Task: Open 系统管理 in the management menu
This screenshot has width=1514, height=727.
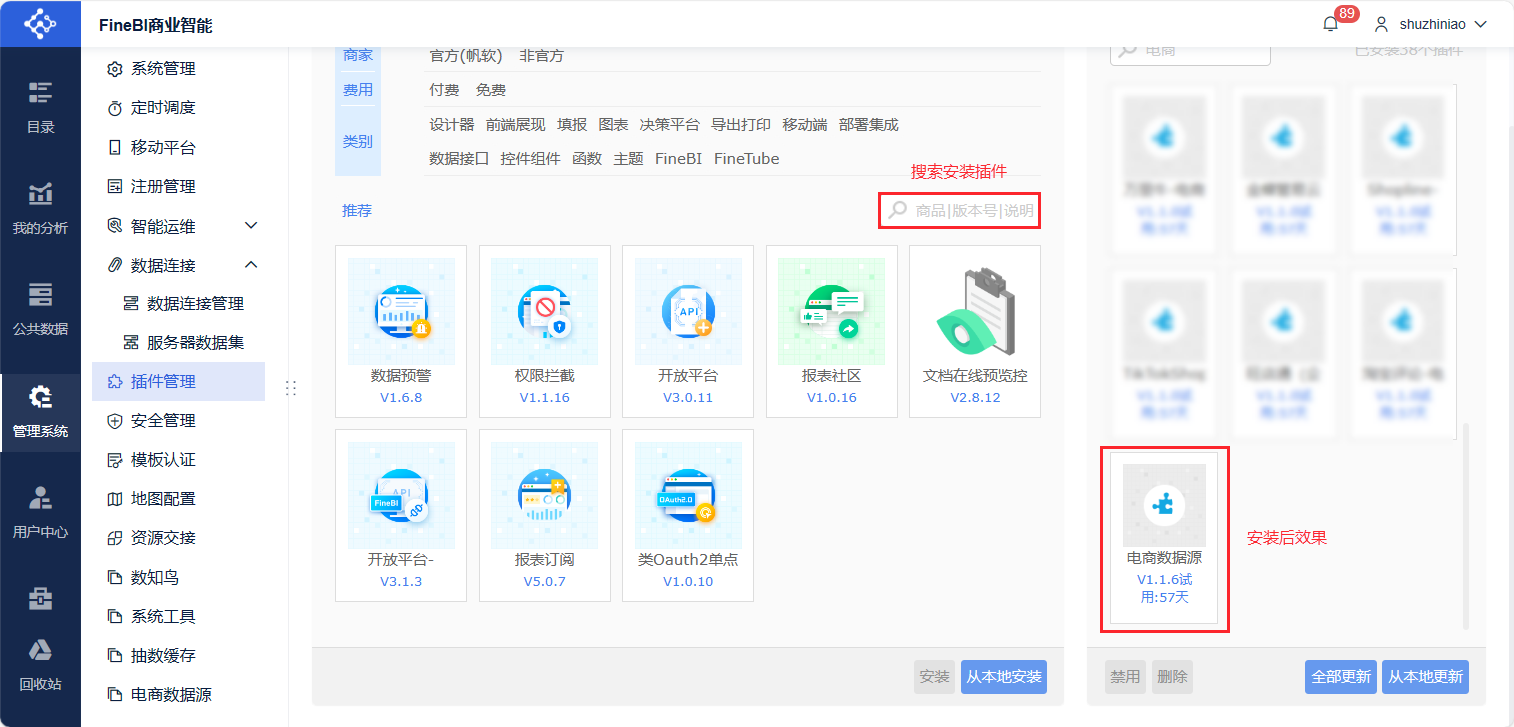Action: (178, 69)
